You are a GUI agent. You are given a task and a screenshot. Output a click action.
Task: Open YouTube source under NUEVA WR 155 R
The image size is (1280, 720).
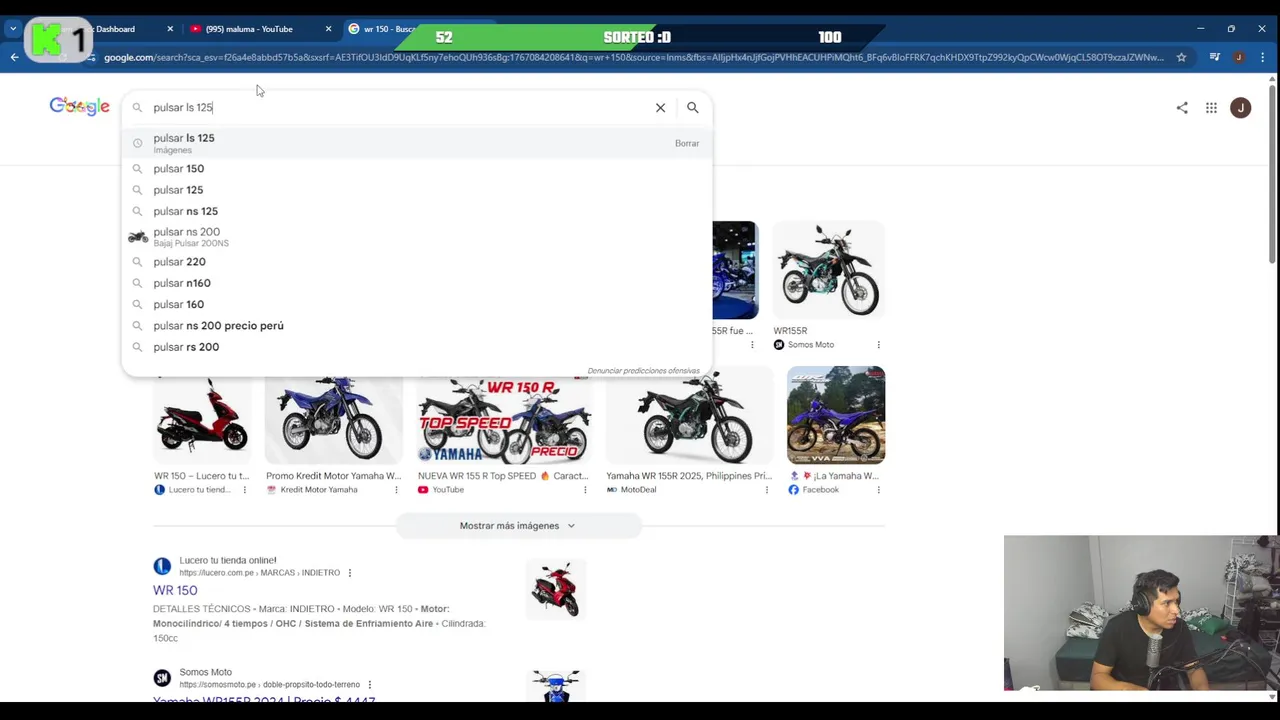point(441,490)
